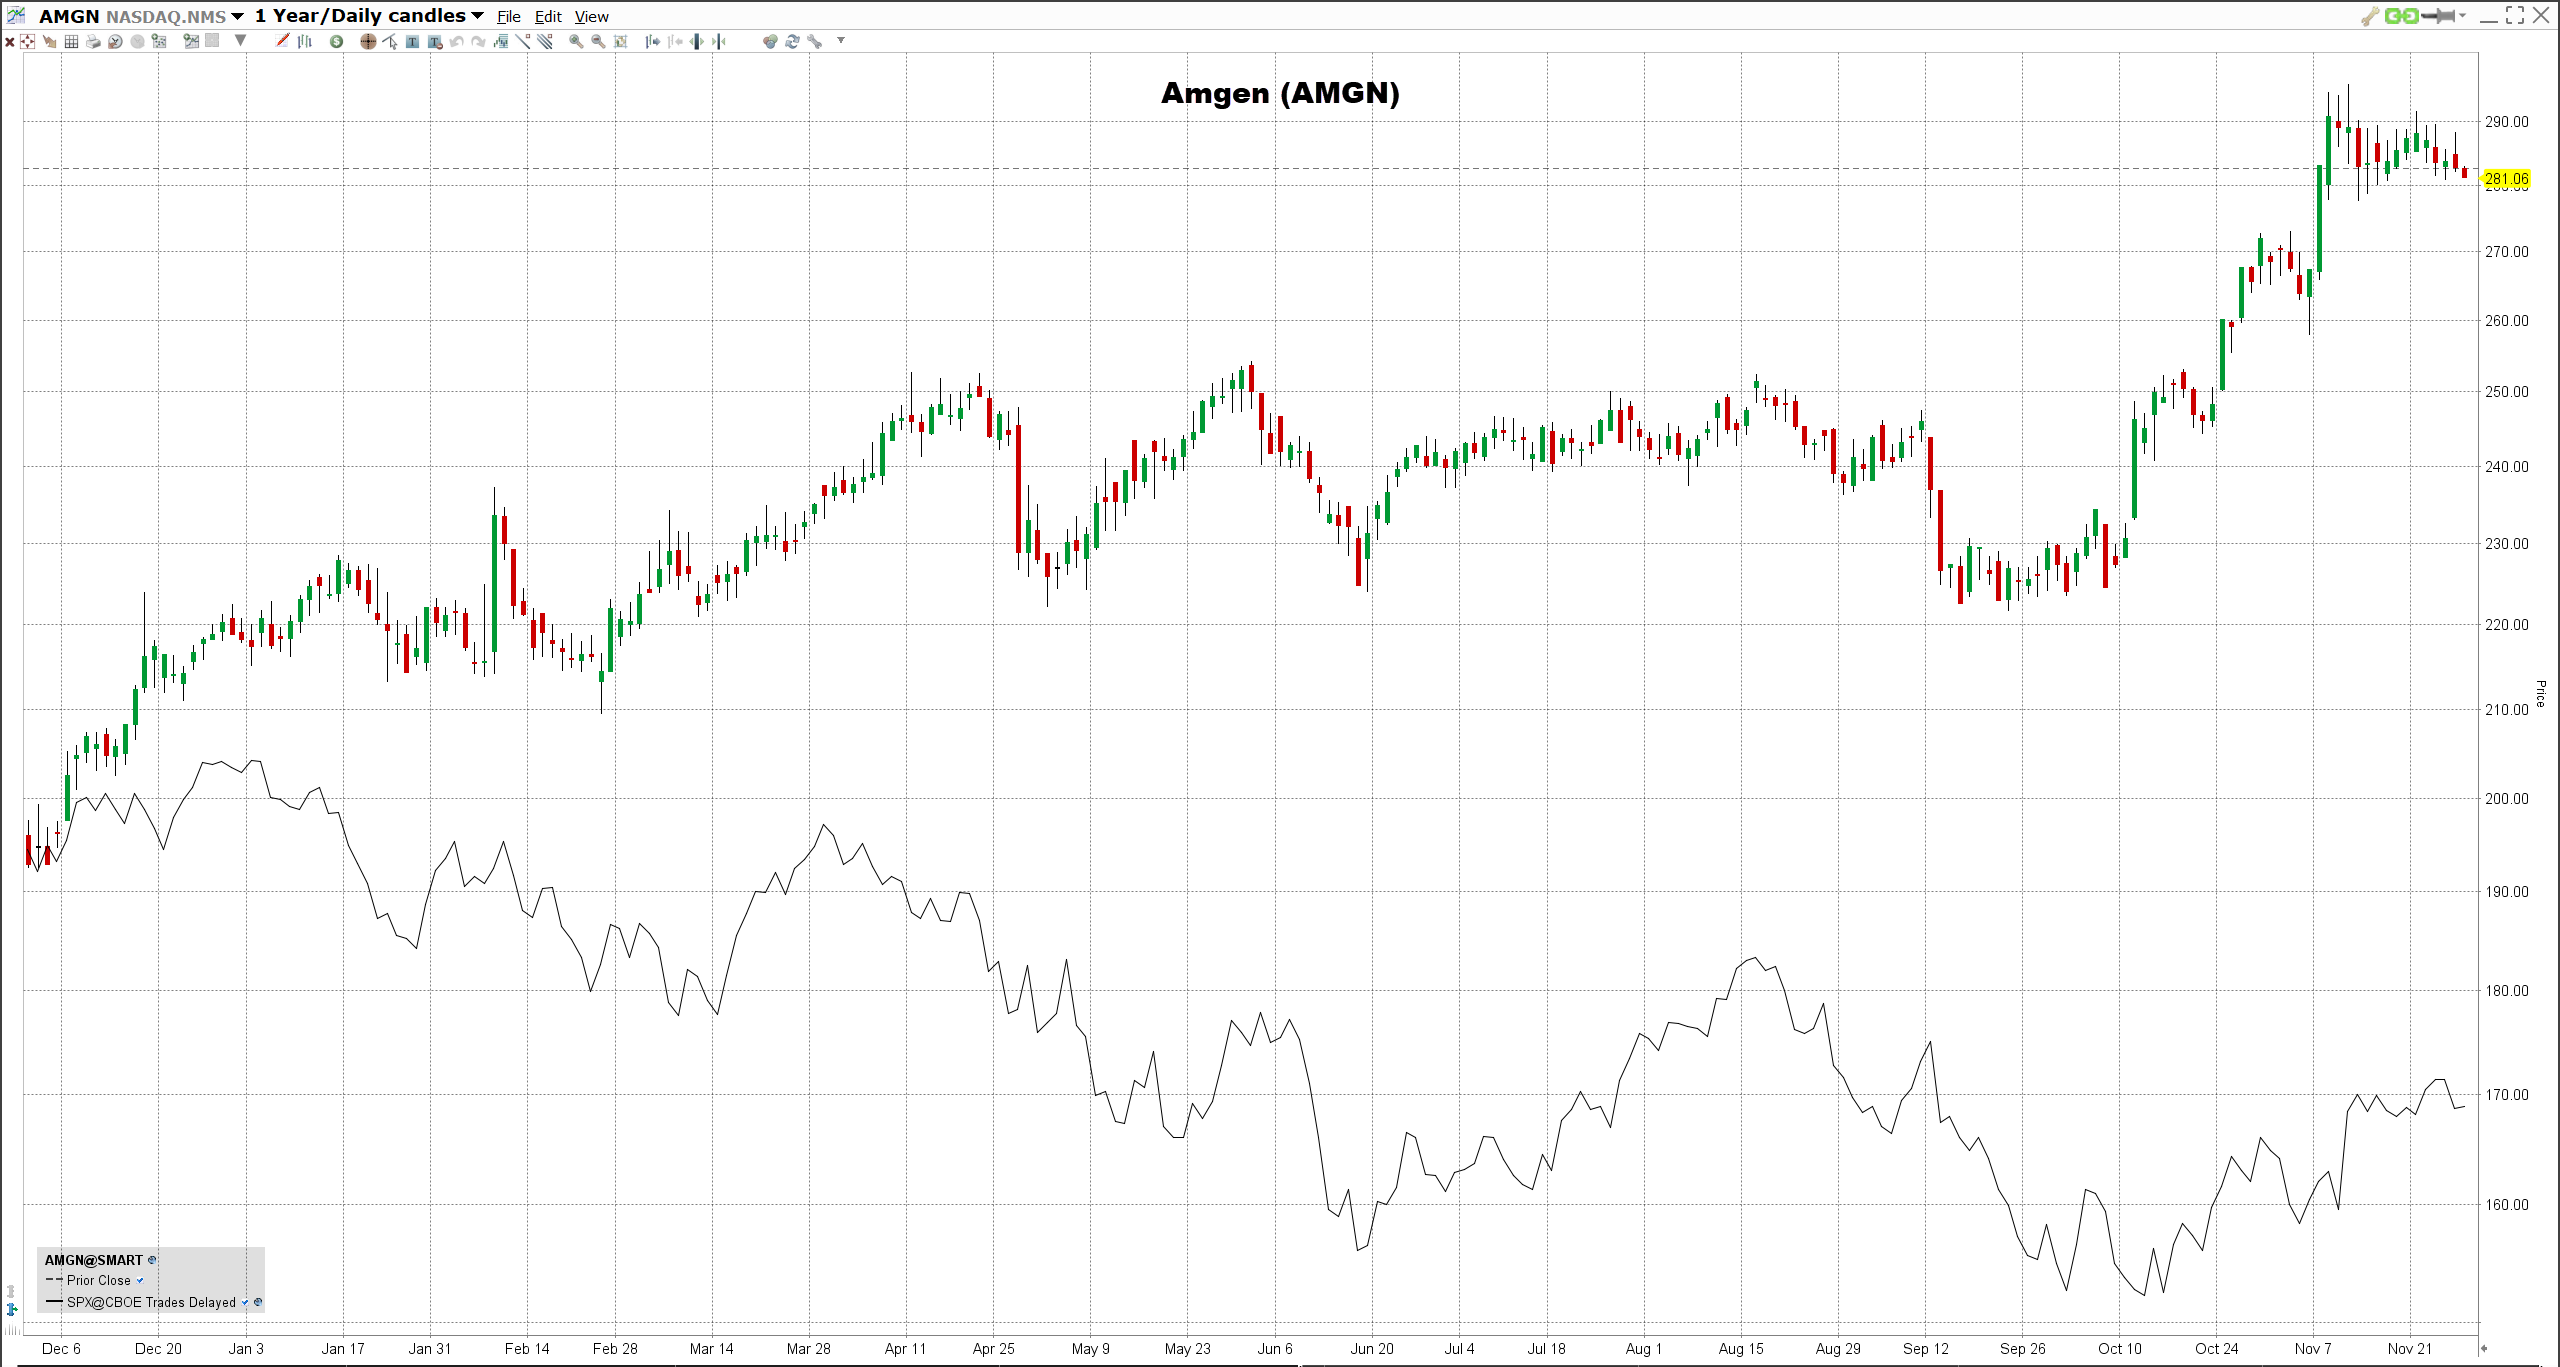Screen dimensions: 2560x1367
Task: Click the redo arrow icon
Action: coord(479,41)
